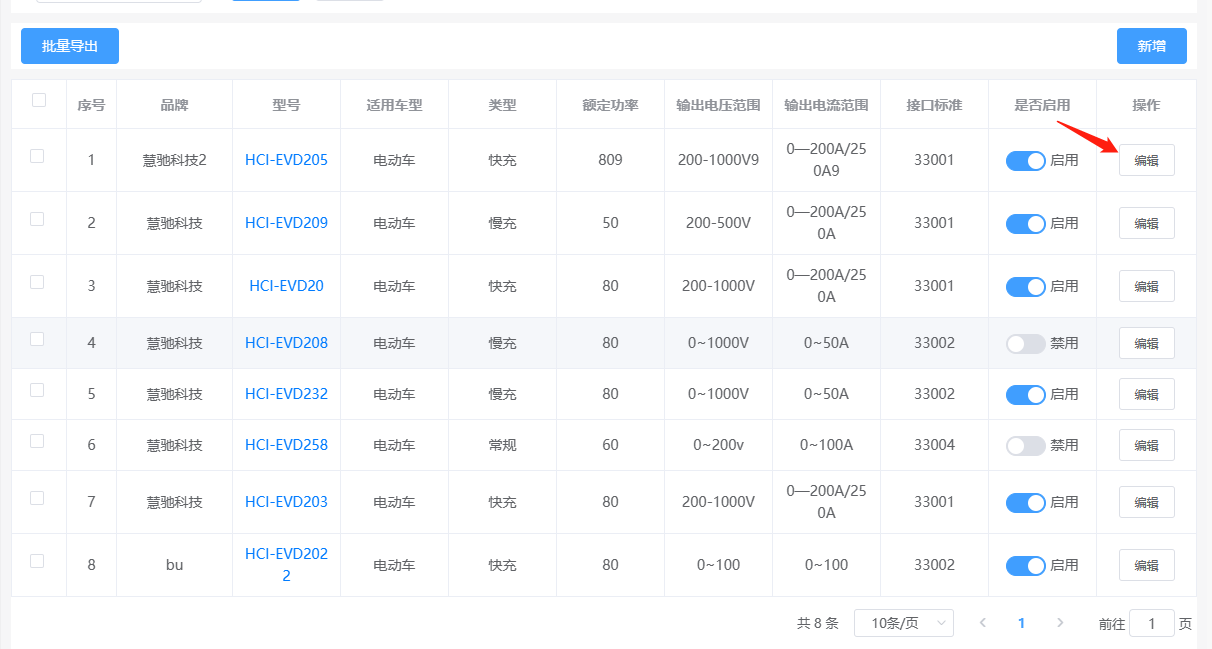The height and width of the screenshot is (649, 1212).
Task: Edit row 1 with the 编辑 button
Action: pyautogui.click(x=1146, y=160)
